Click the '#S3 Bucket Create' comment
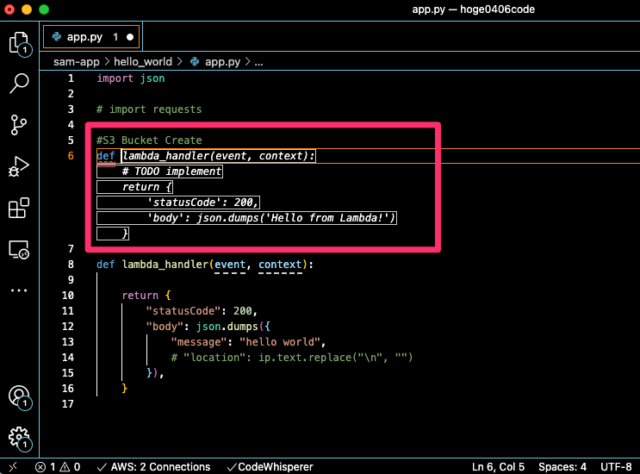The image size is (640, 474). (149, 140)
